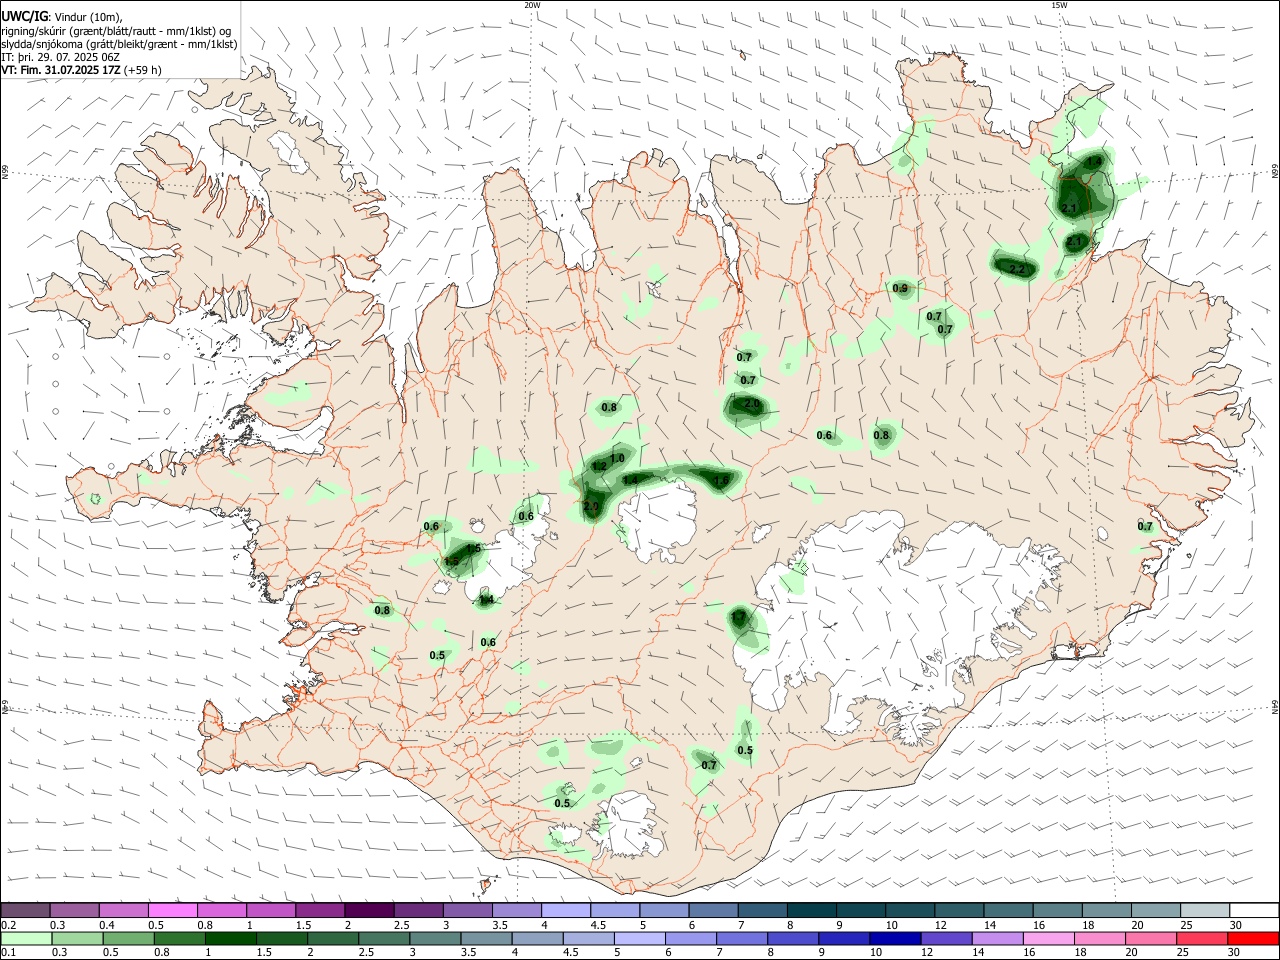Pick the dark mauve 0.2–0.3 sleet swatch
The image size is (1280, 960).
26,910
